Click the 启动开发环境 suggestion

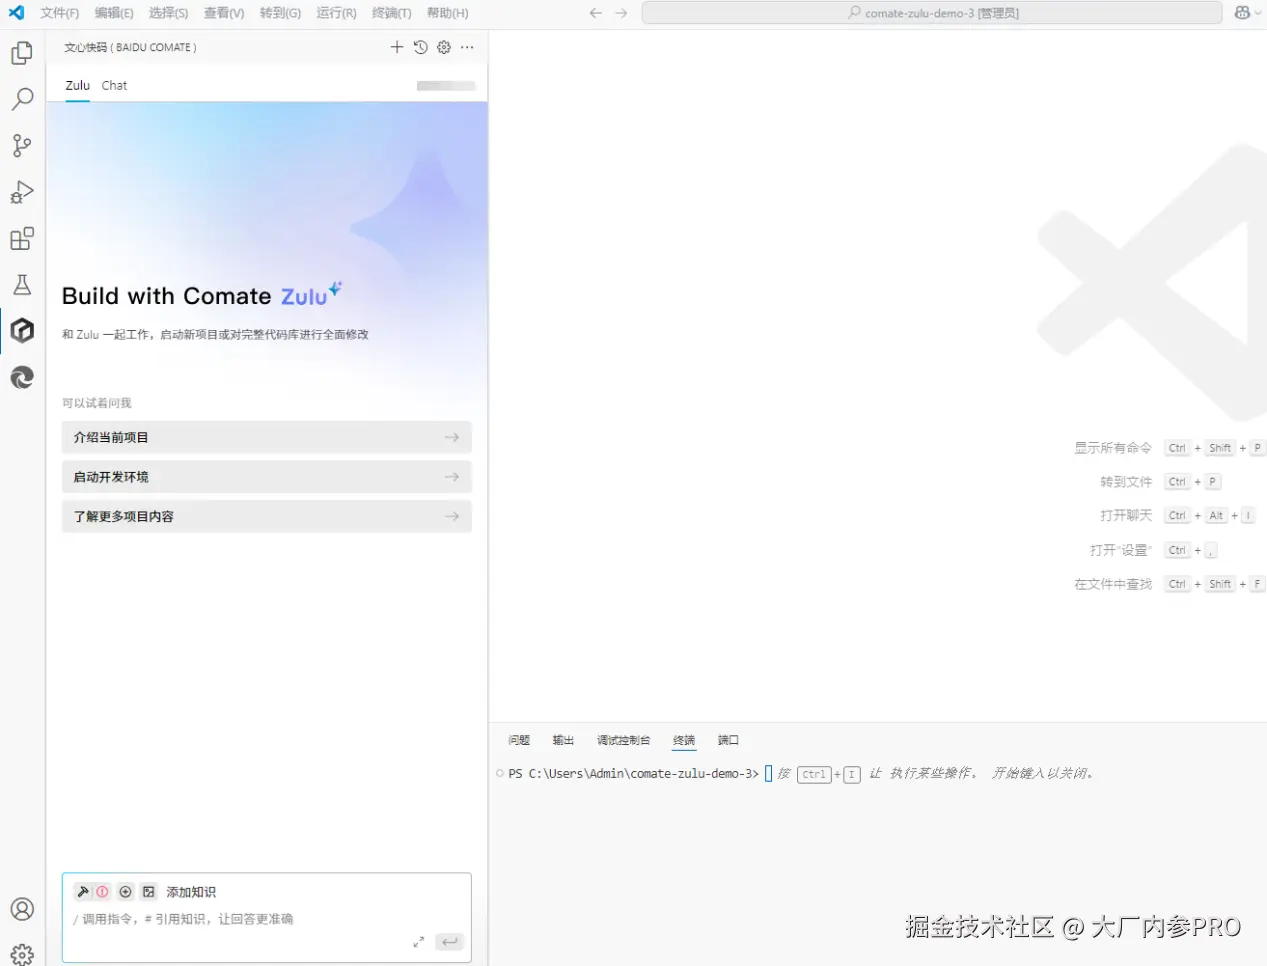point(266,477)
